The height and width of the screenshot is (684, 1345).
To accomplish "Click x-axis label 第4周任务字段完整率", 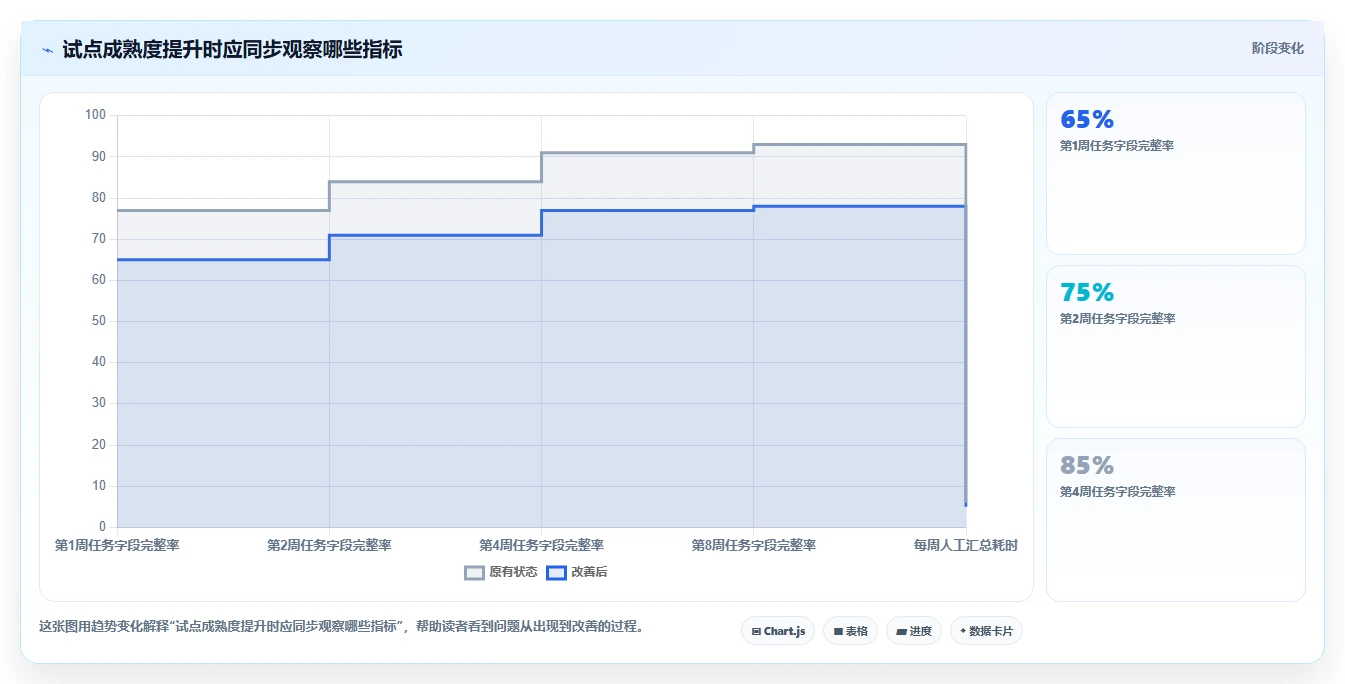I will (541, 545).
